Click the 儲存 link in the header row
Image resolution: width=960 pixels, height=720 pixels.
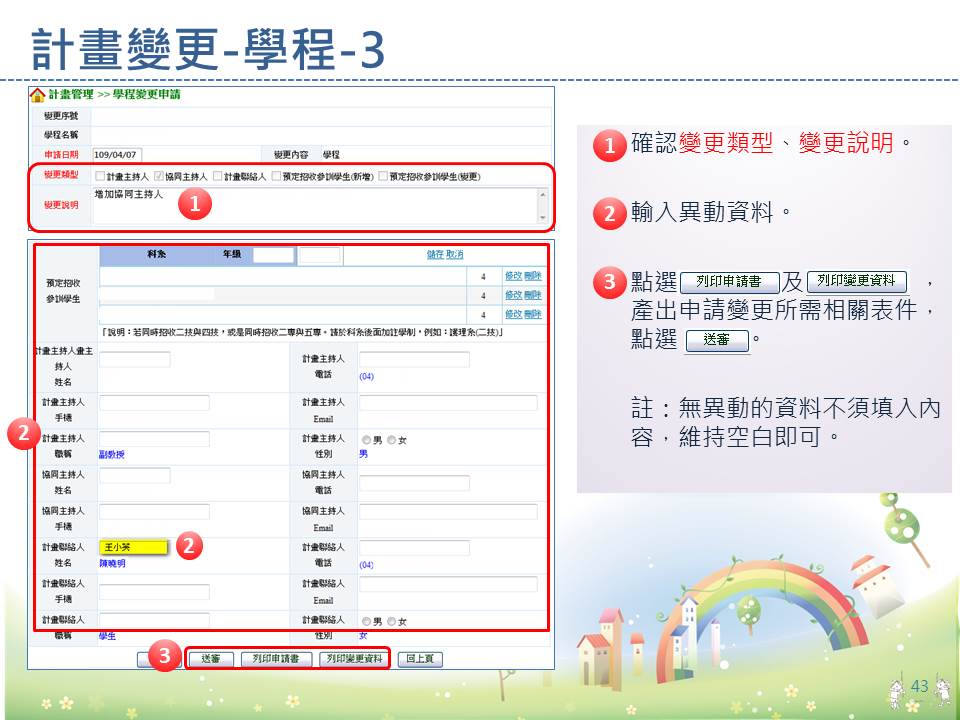click(435, 255)
